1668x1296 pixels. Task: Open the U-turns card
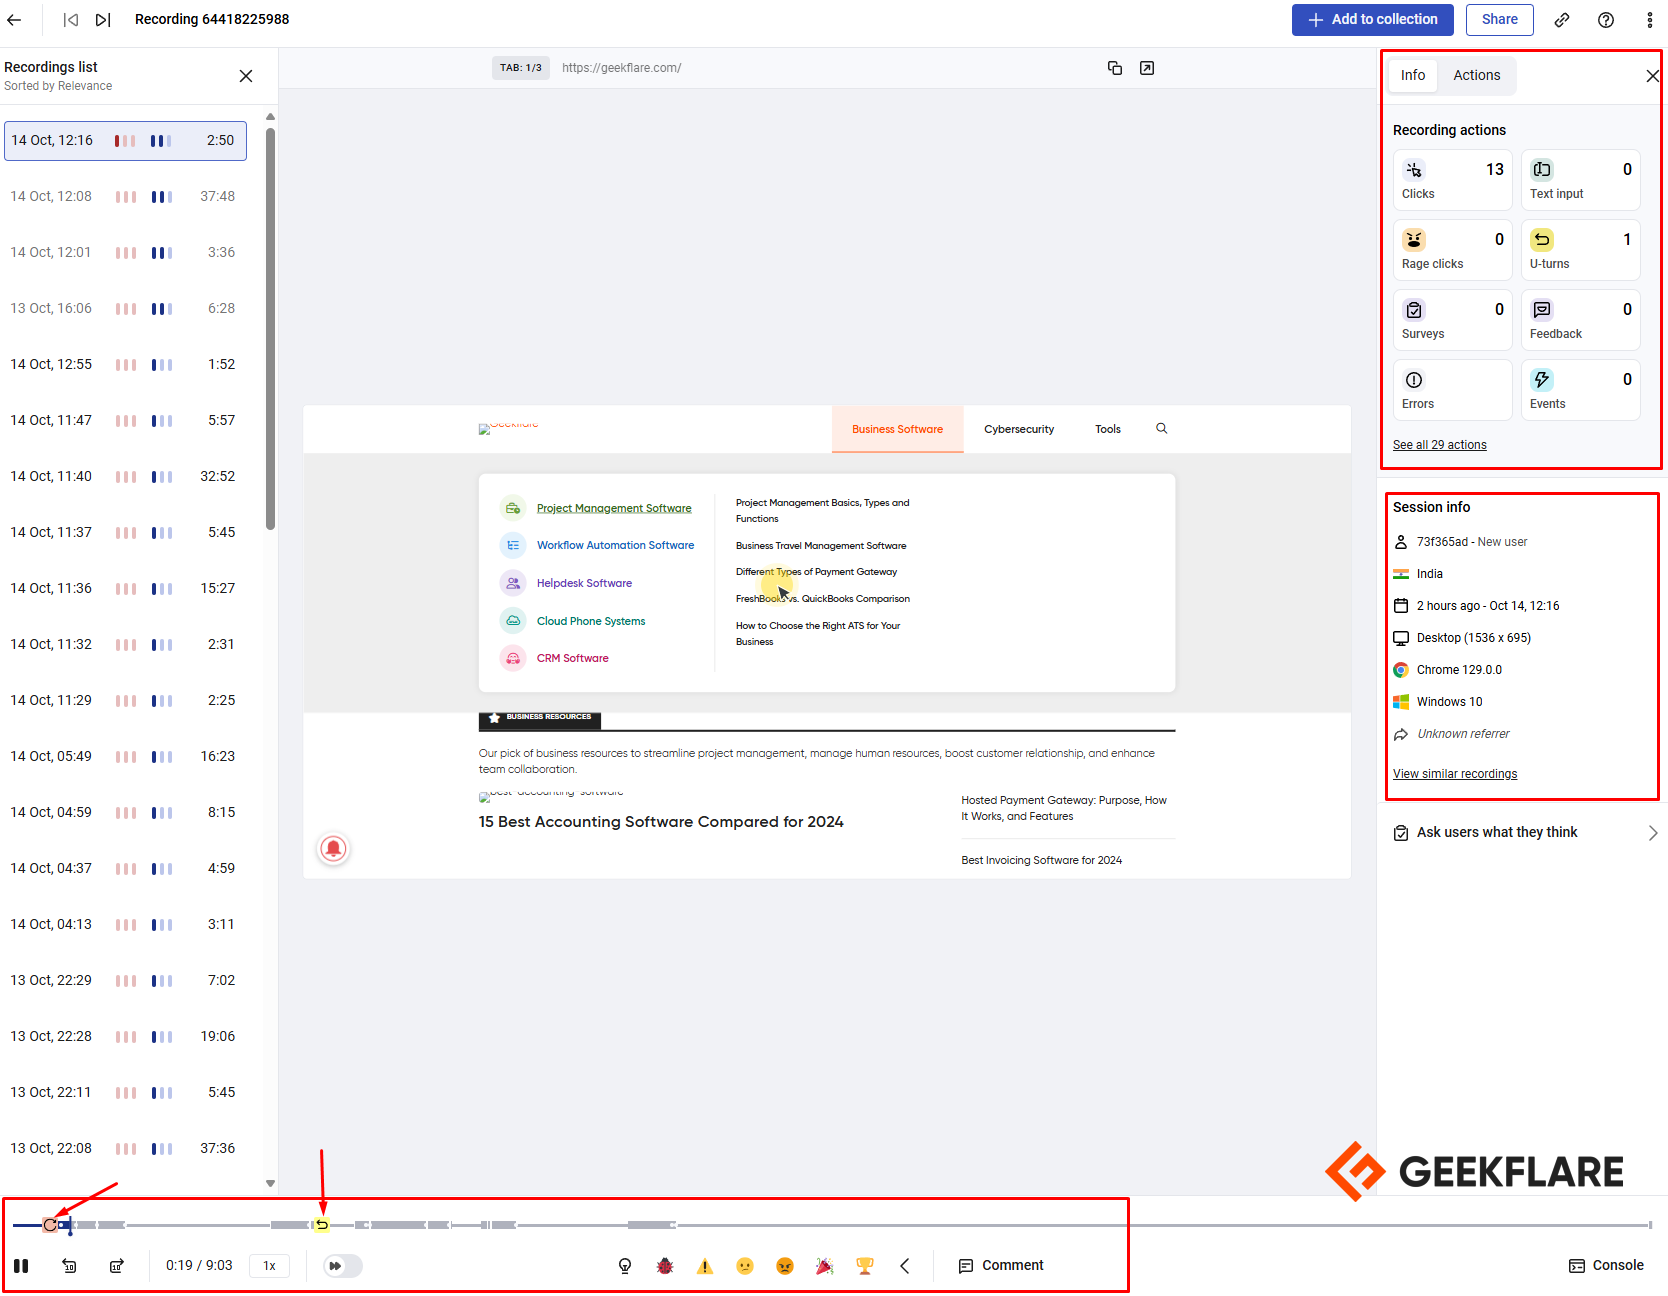click(x=1580, y=250)
